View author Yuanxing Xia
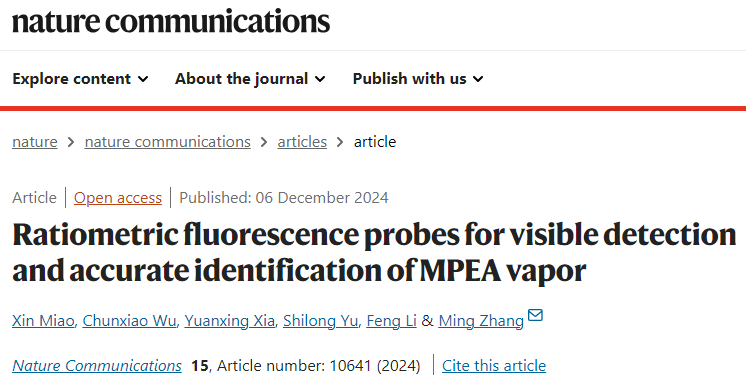Screen dimensions: 746x384 pos(230,321)
